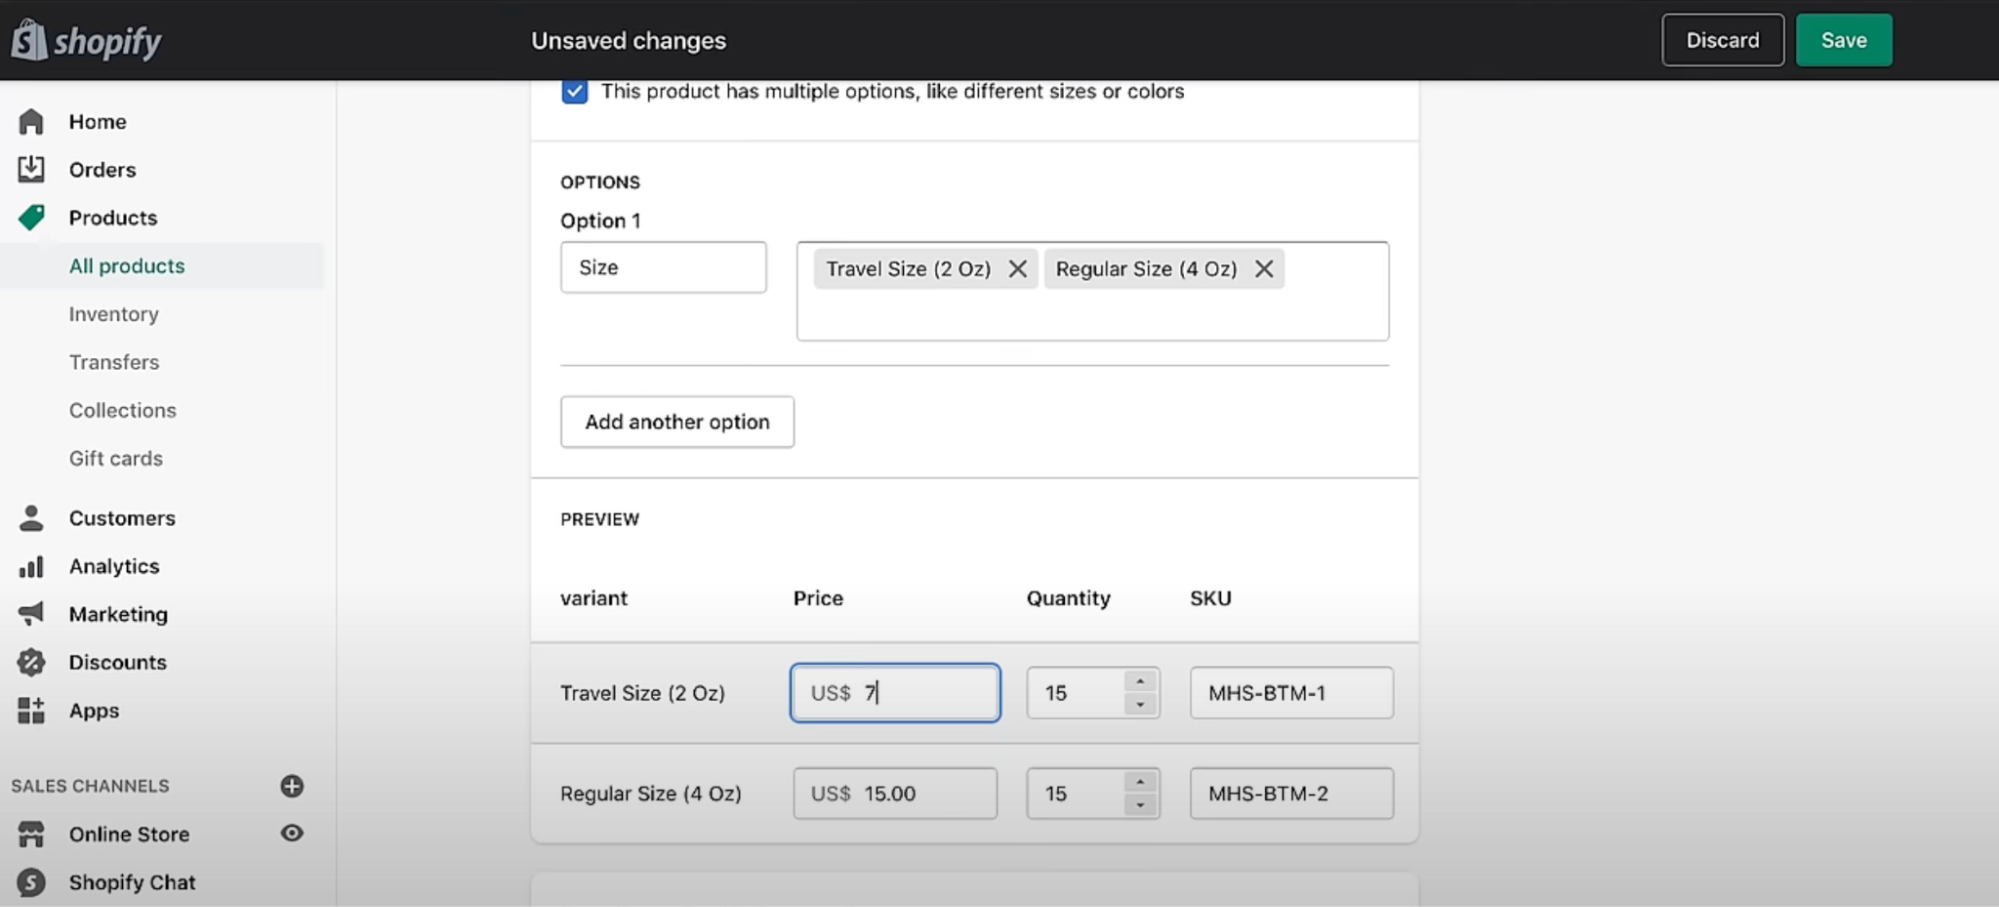Decrease Regular Size quantity with the stepper
Image resolution: width=1999 pixels, height=907 pixels.
coord(1139,805)
